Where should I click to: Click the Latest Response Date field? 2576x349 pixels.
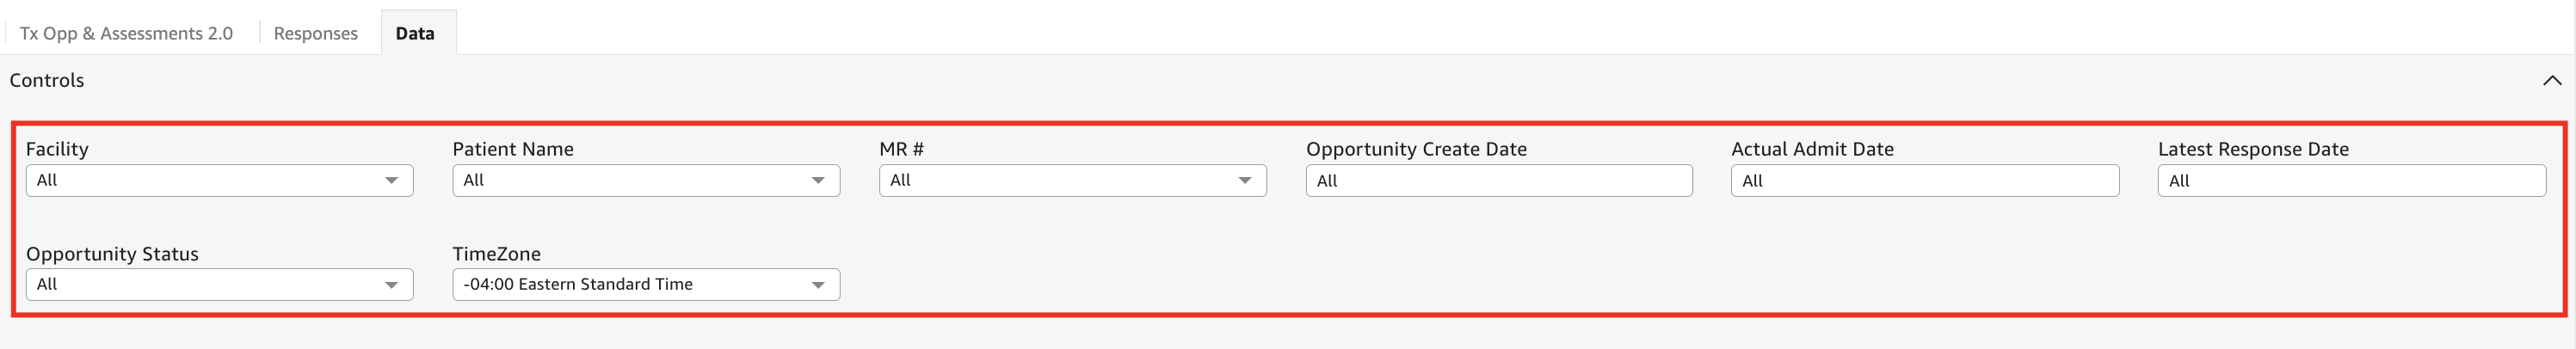(x=2351, y=181)
